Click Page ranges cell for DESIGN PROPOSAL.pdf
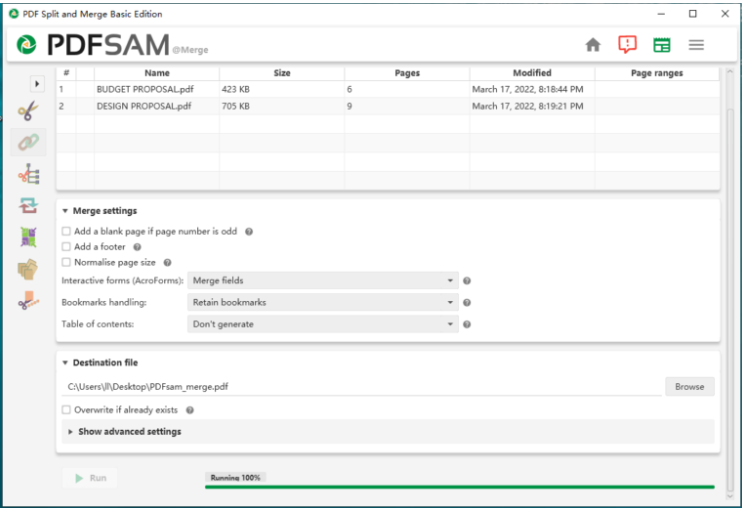 pos(657,106)
